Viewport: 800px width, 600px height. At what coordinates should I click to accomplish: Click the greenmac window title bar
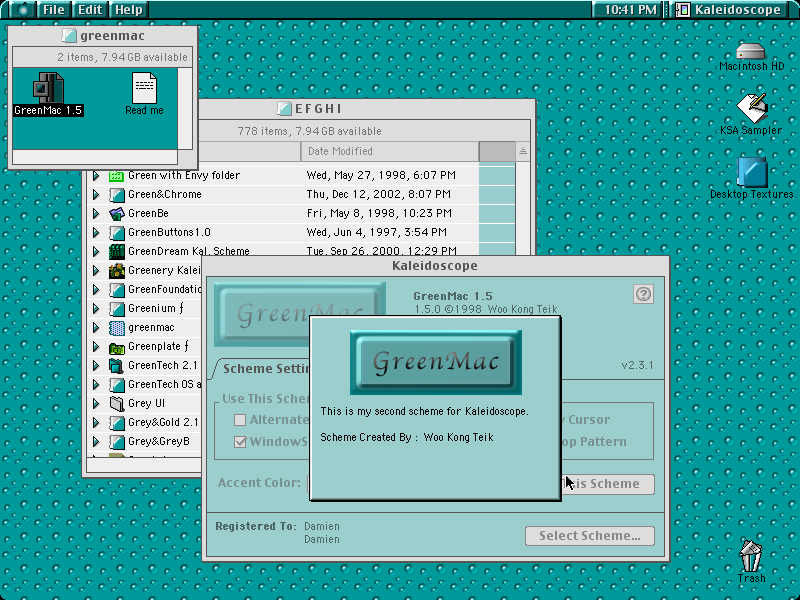click(x=103, y=36)
